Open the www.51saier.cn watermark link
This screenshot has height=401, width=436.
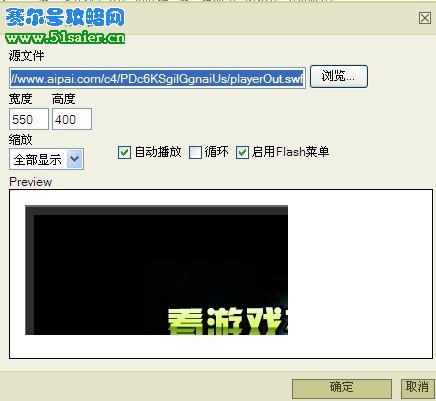pyautogui.click(x=65, y=37)
